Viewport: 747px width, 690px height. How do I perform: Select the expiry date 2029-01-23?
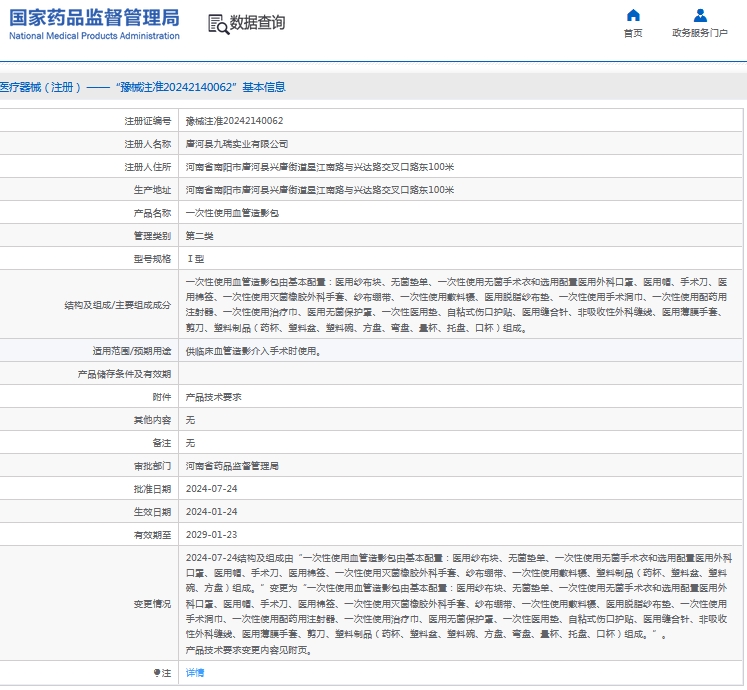click(212, 535)
